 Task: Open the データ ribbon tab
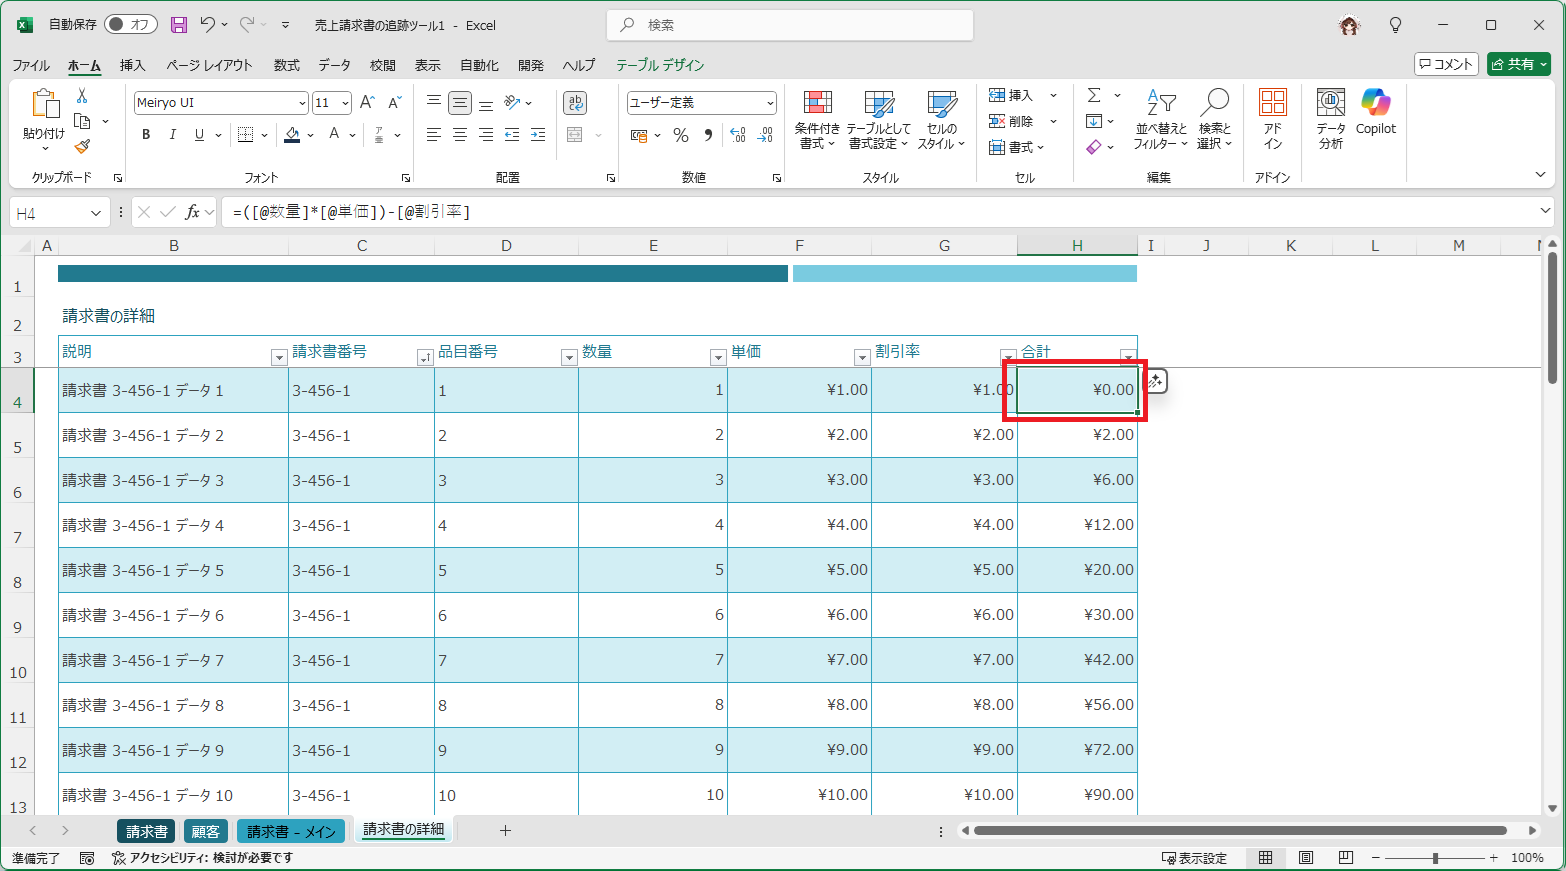pos(334,65)
